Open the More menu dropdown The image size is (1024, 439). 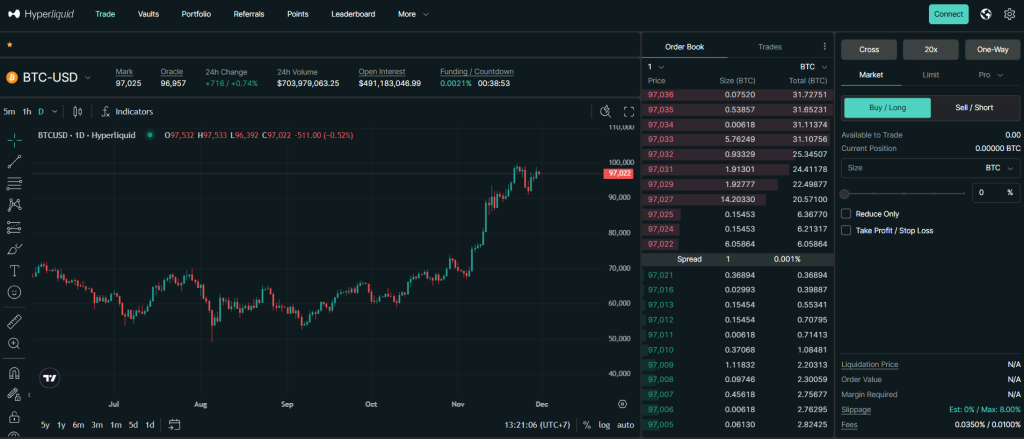click(x=412, y=14)
